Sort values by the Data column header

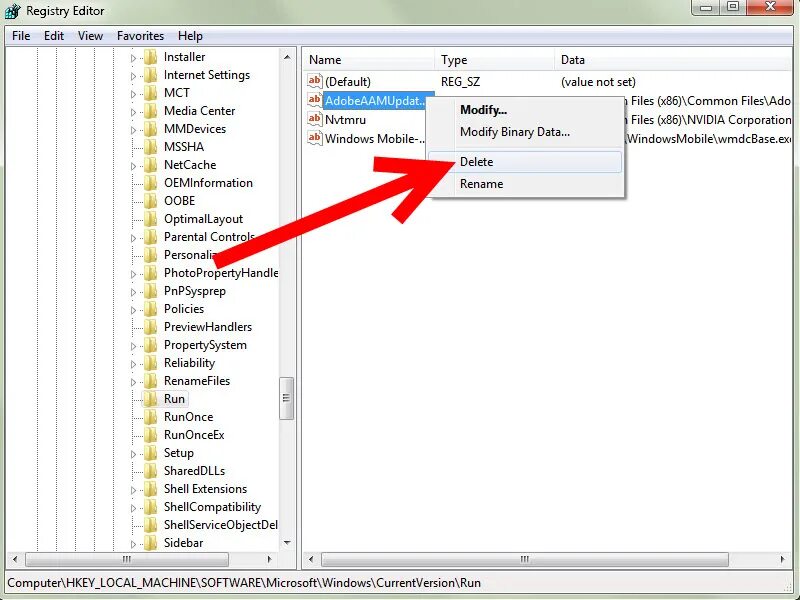(673, 60)
